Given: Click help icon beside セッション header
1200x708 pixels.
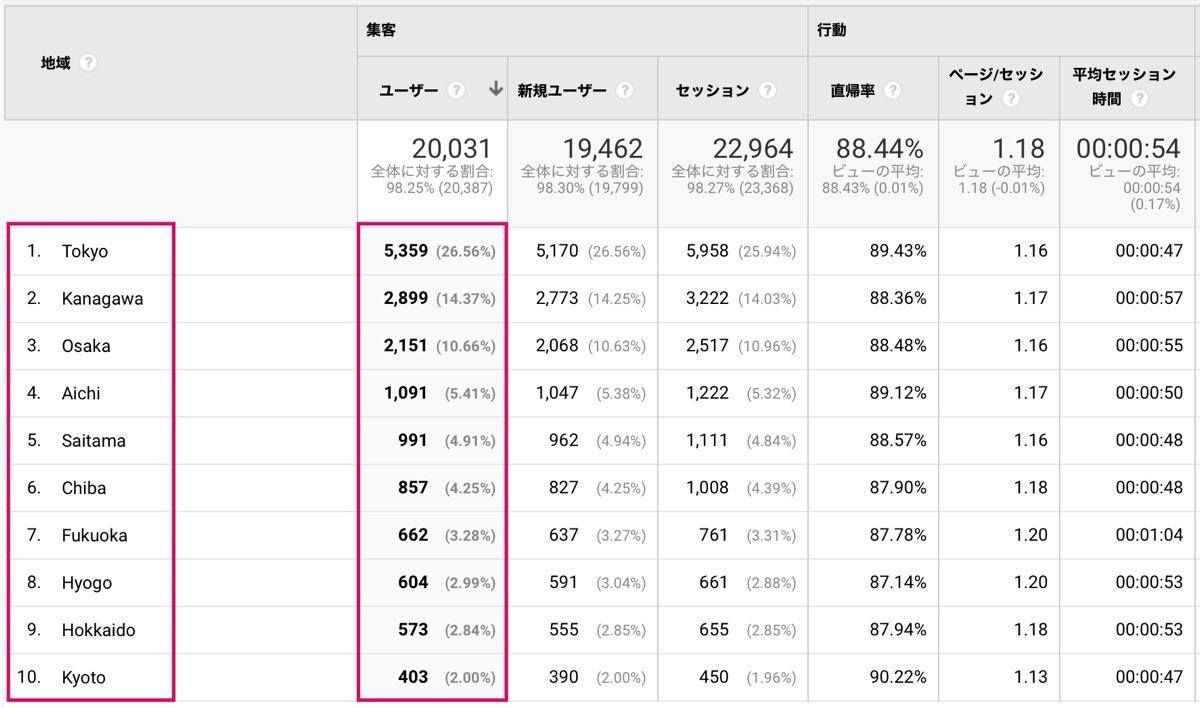Looking at the screenshot, I should click(767, 90).
